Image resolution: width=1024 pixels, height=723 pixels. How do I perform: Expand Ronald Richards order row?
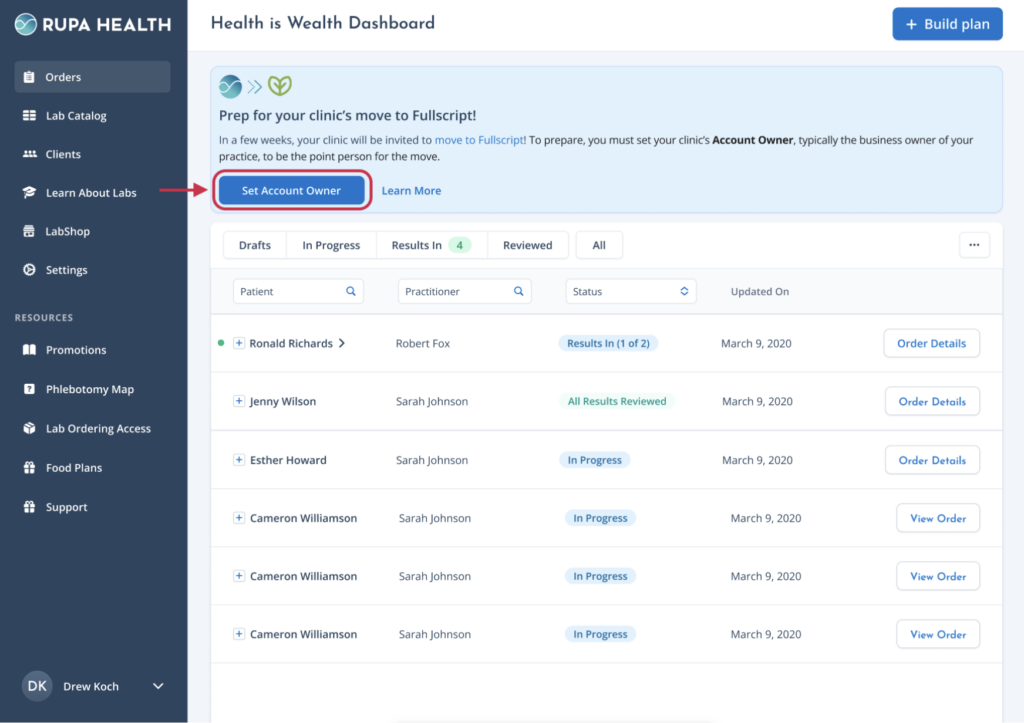(239, 342)
